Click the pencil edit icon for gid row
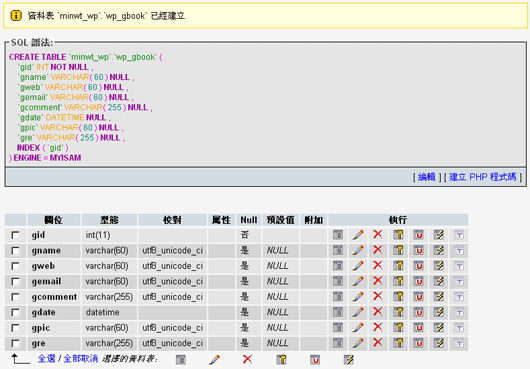The width and height of the screenshot is (530, 369). [358, 235]
